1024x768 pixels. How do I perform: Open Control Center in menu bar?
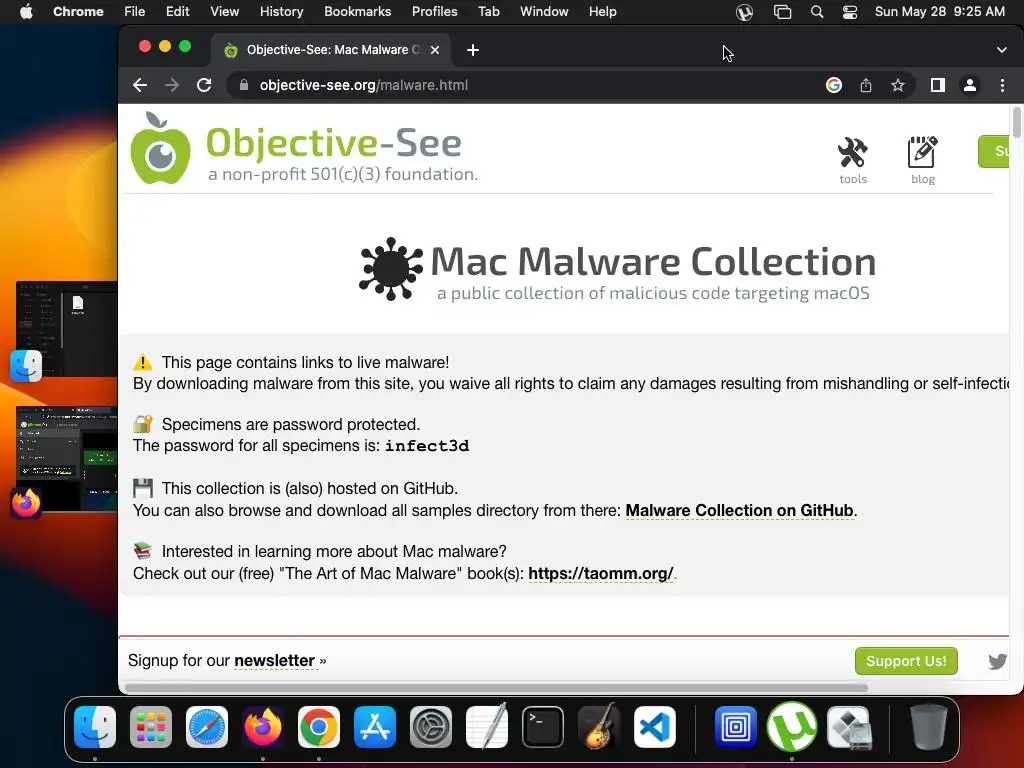click(x=850, y=12)
